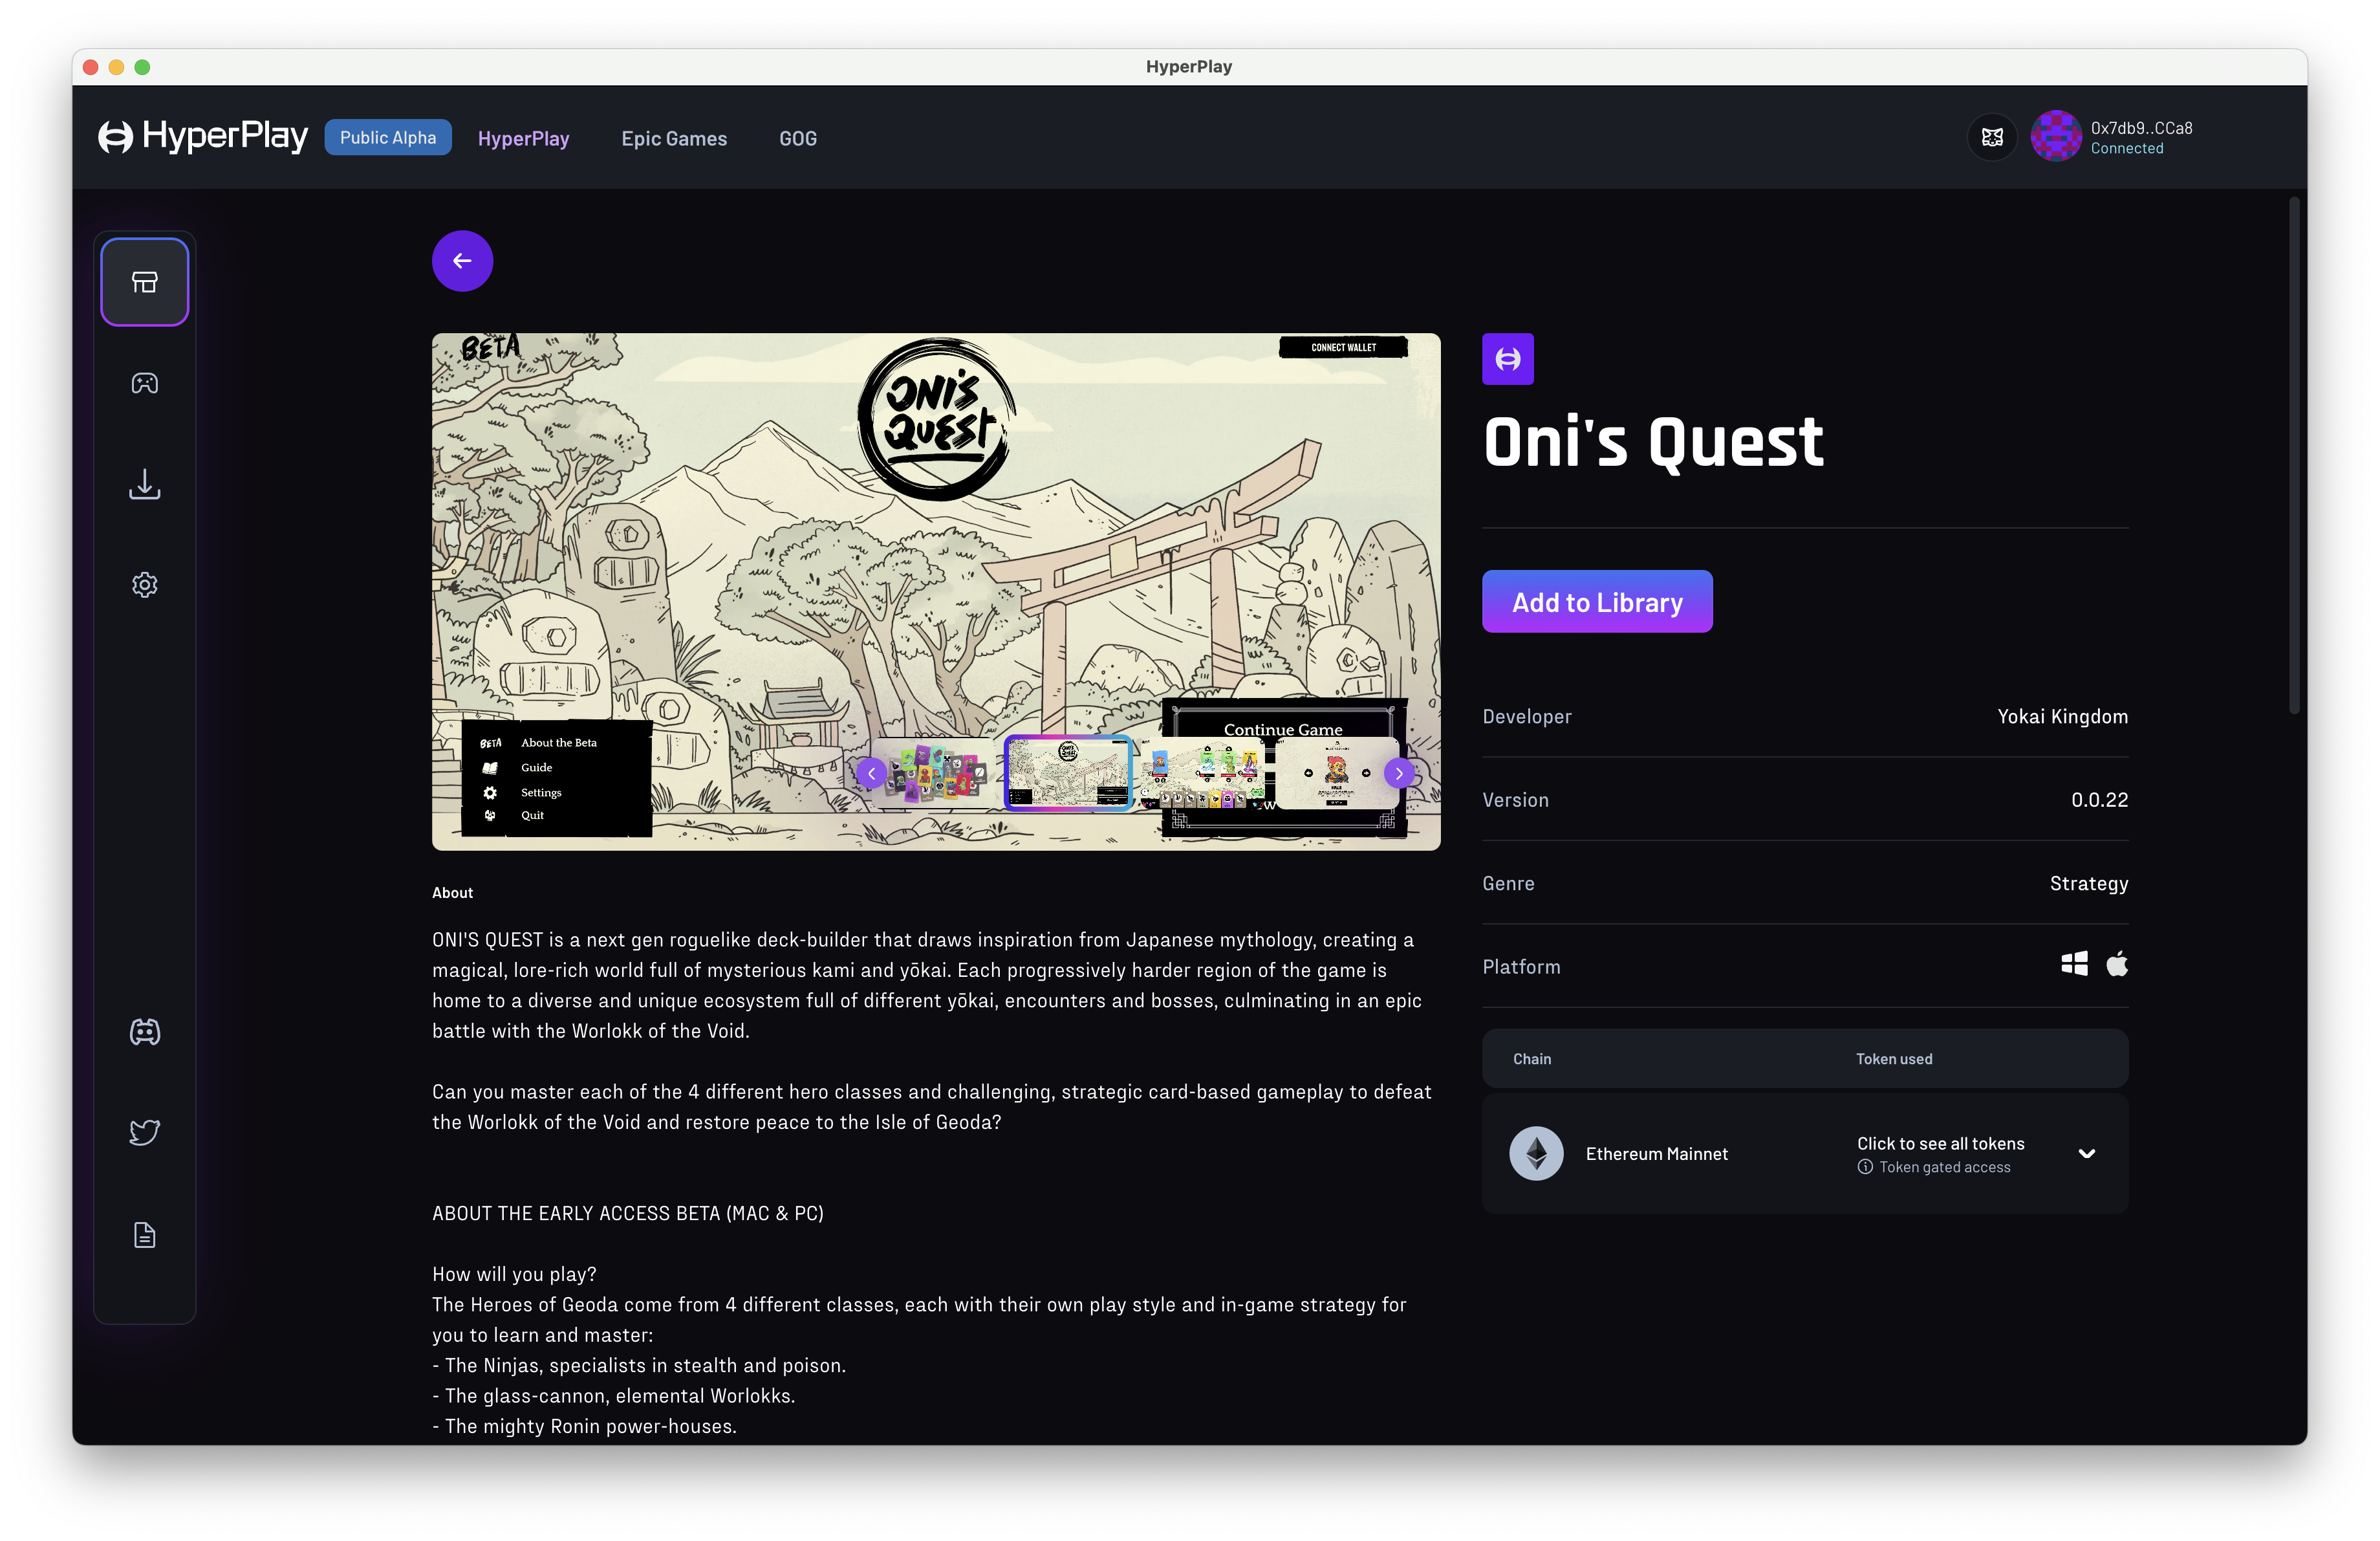
Task: Open the Settings gear in sidebar
Action: (144, 585)
